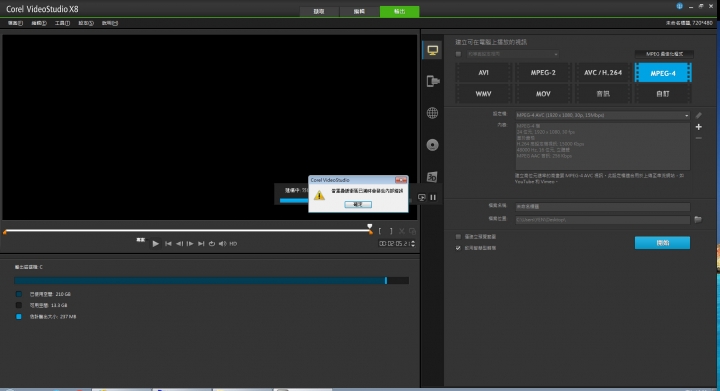
Task: Jump to the end of the project
Action: click(201, 244)
